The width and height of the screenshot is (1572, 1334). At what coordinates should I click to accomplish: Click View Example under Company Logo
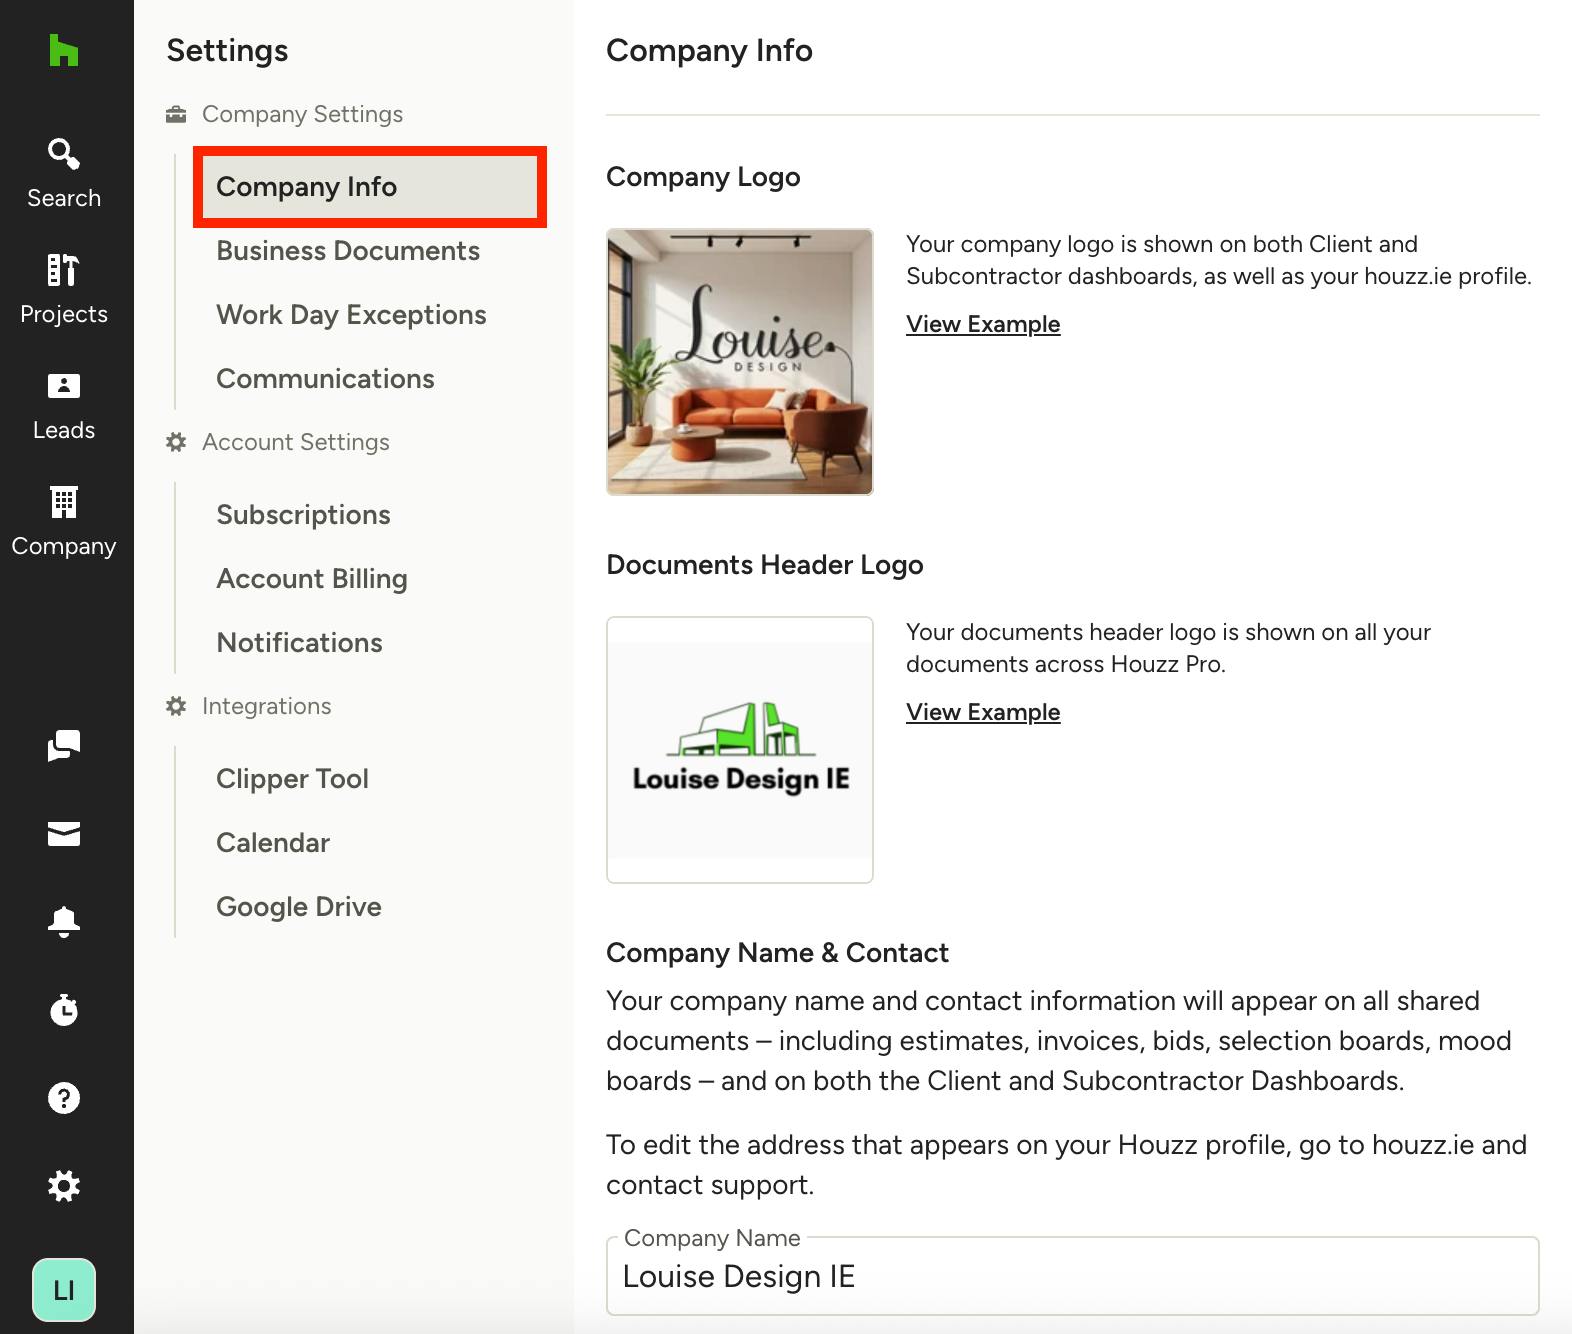(x=983, y=324)
